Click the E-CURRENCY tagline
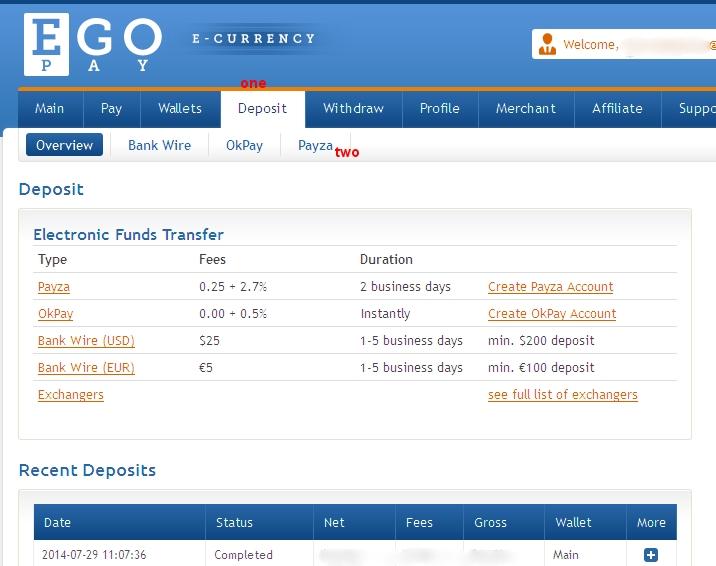This screenshot has height=566, width=716. [254, 39]
